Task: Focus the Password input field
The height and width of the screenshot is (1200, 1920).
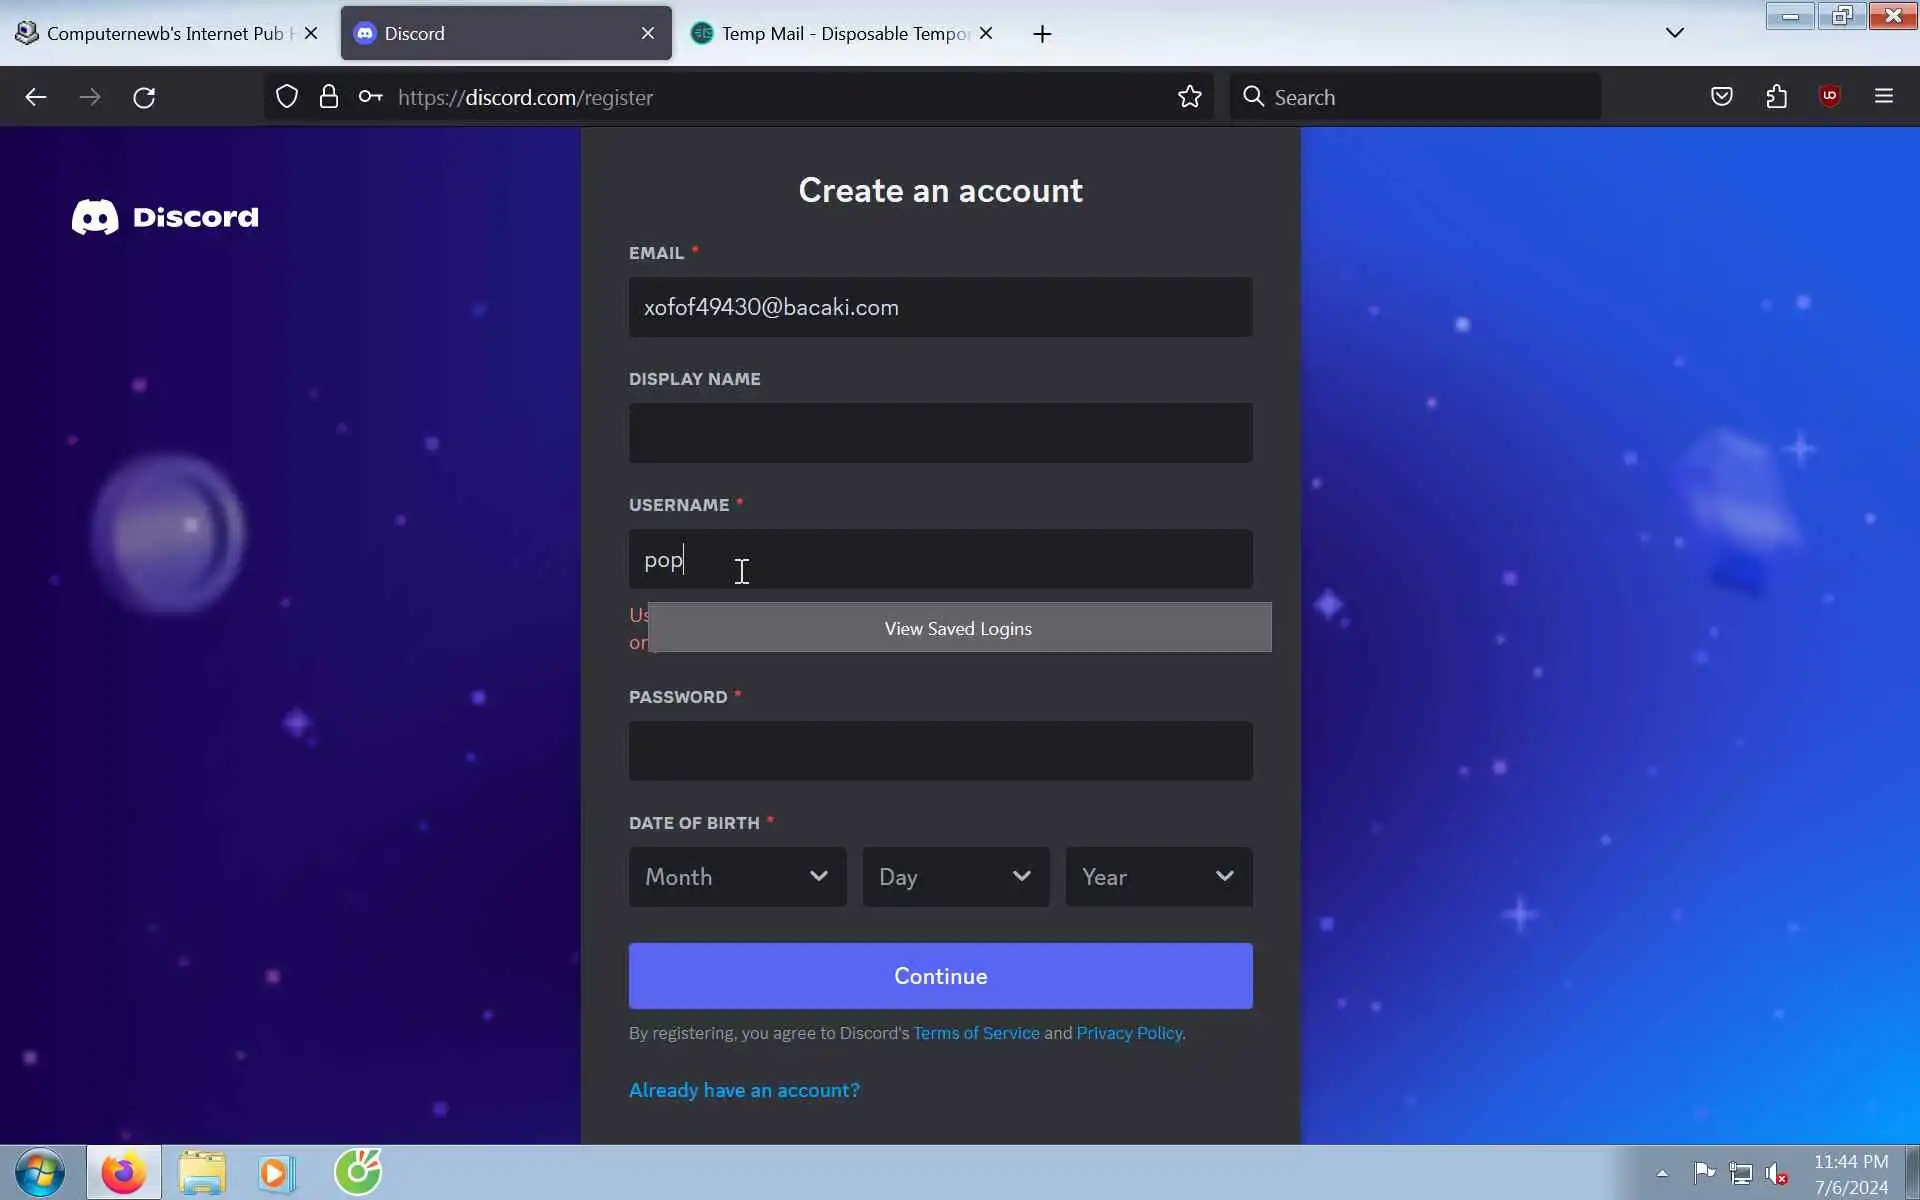Action: 940,751
